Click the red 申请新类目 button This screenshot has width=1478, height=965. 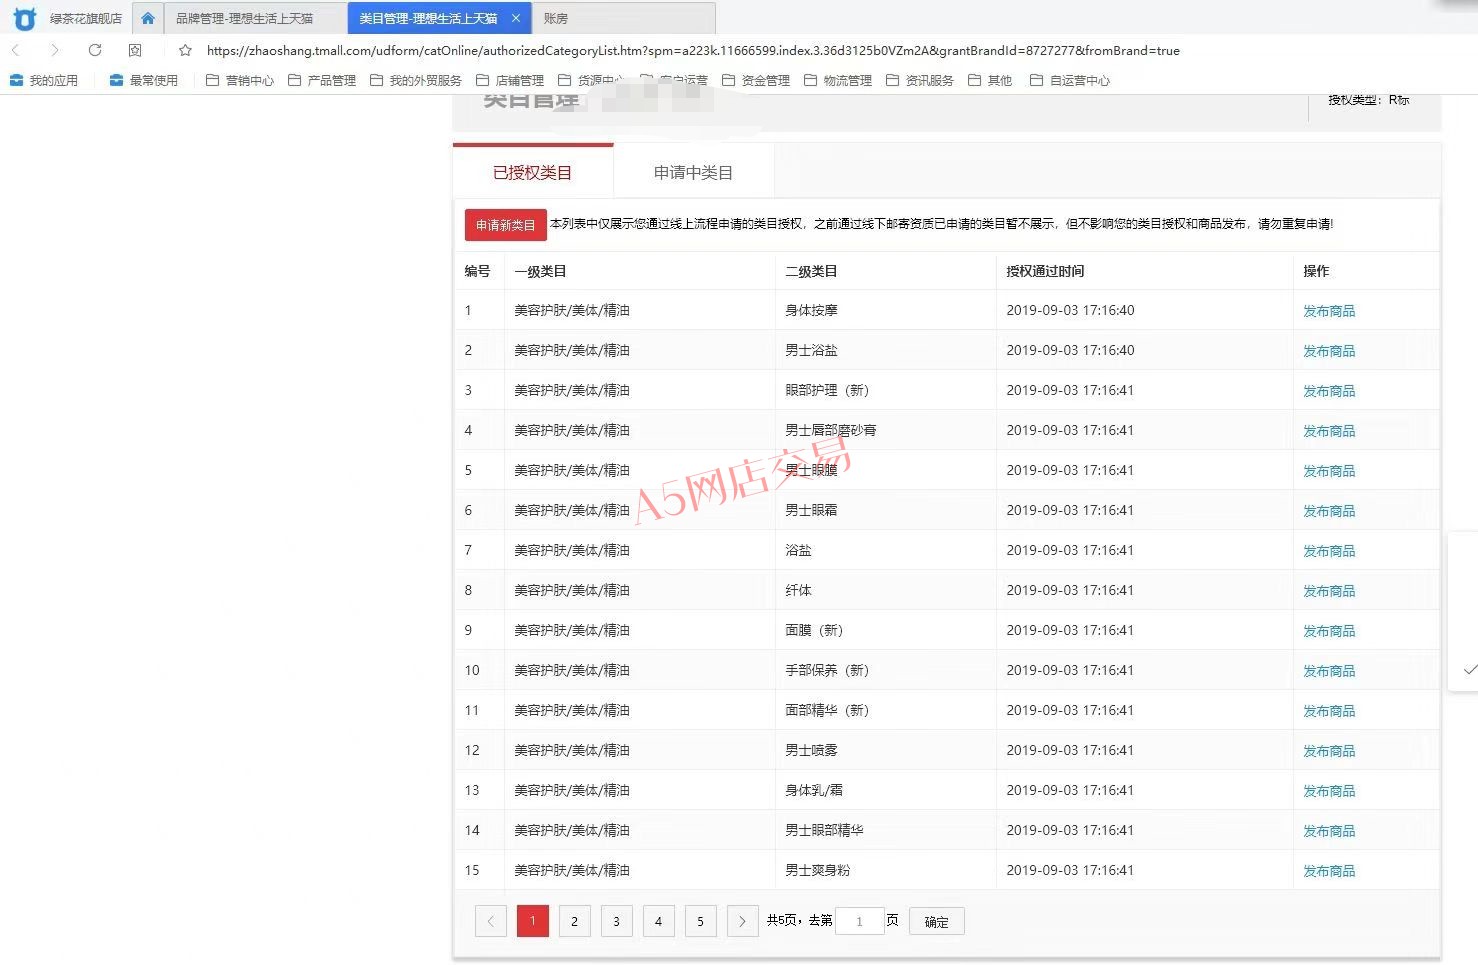click(x=505, y=225)
